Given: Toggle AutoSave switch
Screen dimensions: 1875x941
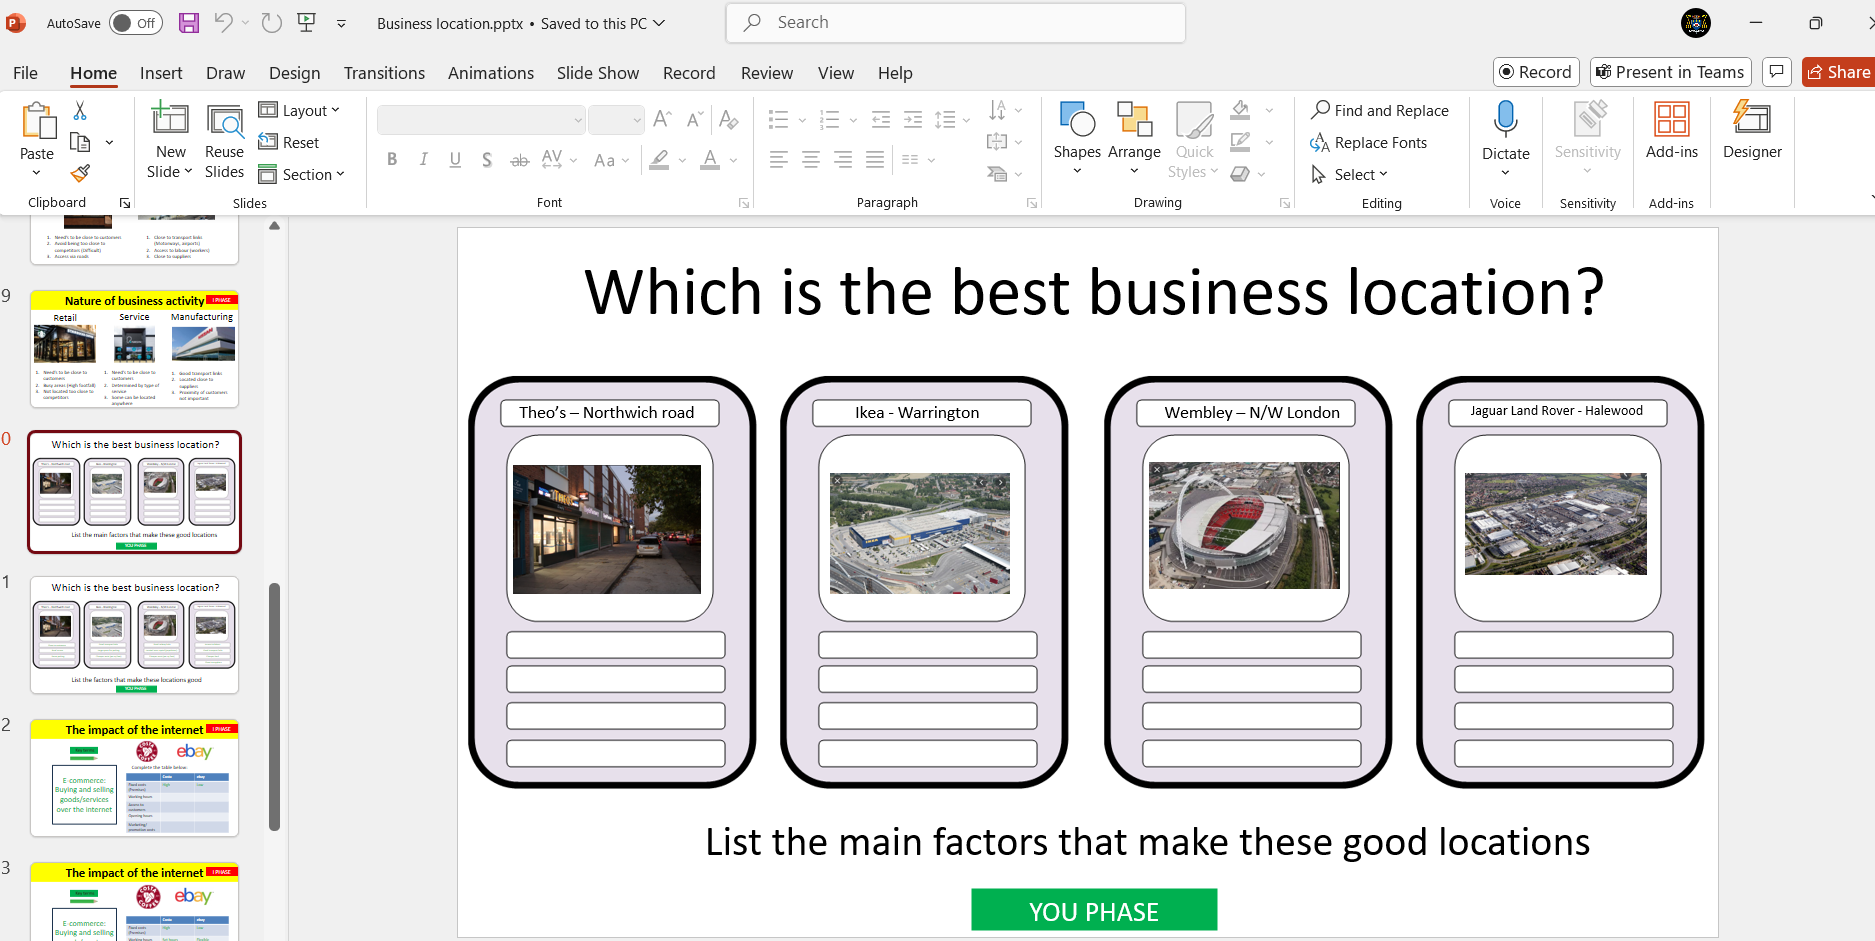Looking at the screenshot, I should click(x=136, y=23).
